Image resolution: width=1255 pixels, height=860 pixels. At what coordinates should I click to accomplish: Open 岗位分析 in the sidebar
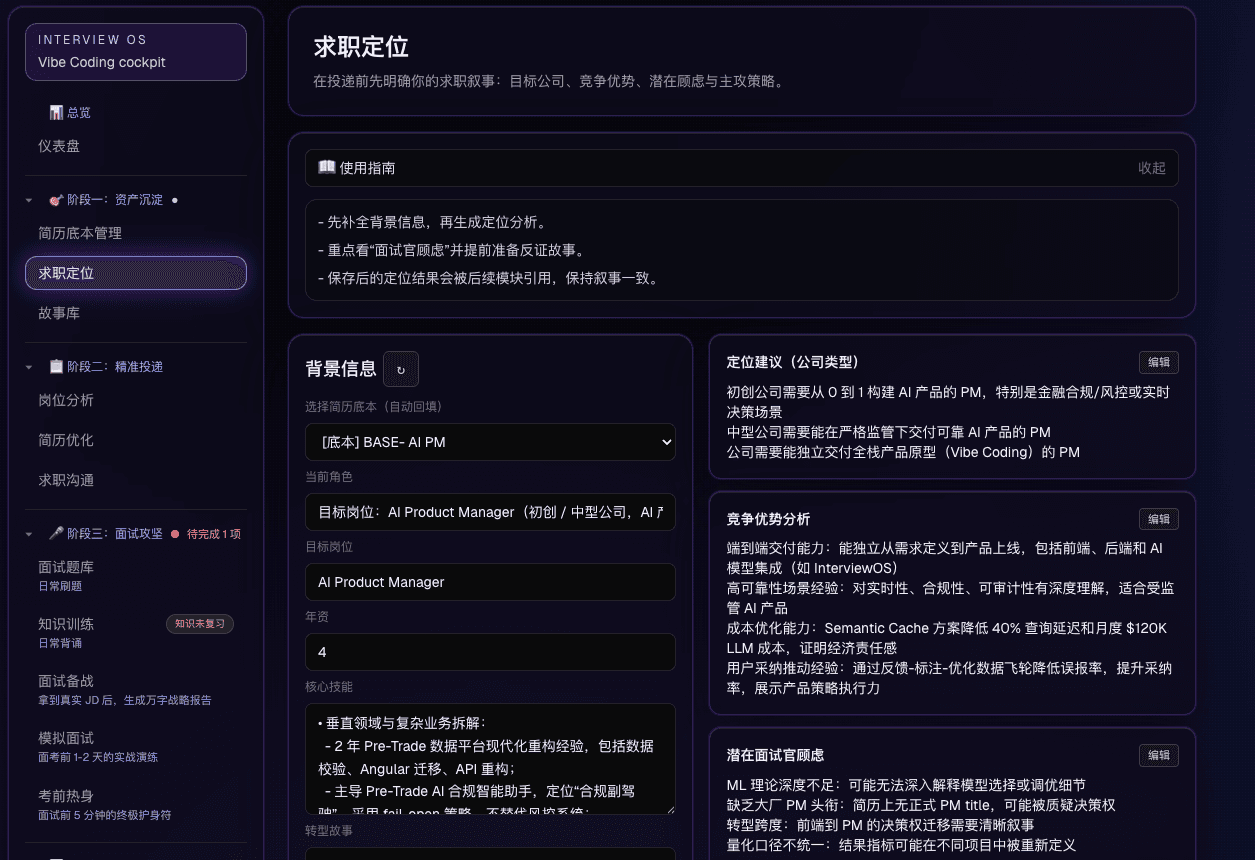tap(136, 400)
